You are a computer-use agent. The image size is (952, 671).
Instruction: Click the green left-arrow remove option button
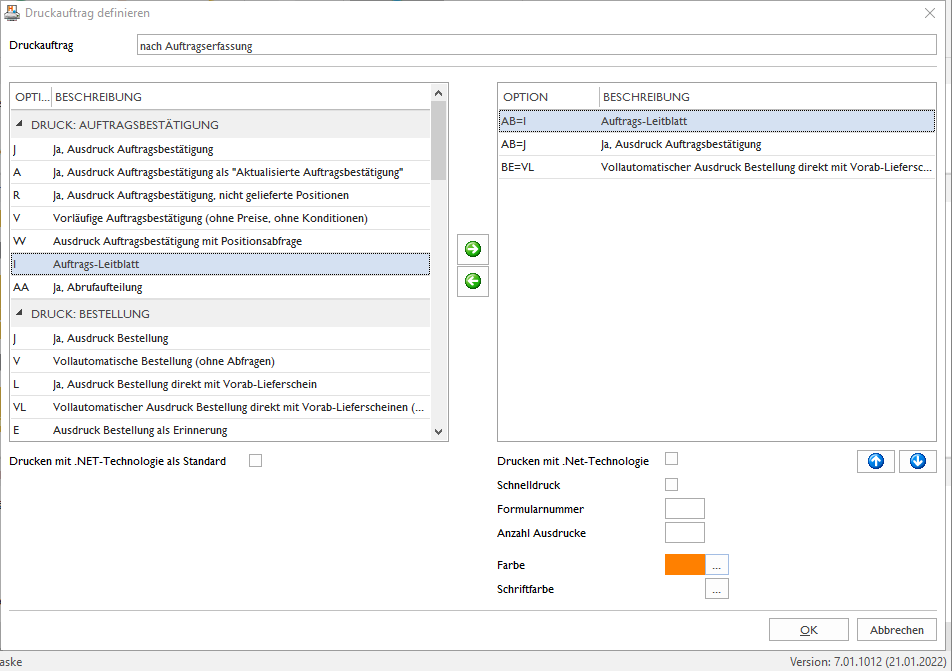(x=472, y=281)
